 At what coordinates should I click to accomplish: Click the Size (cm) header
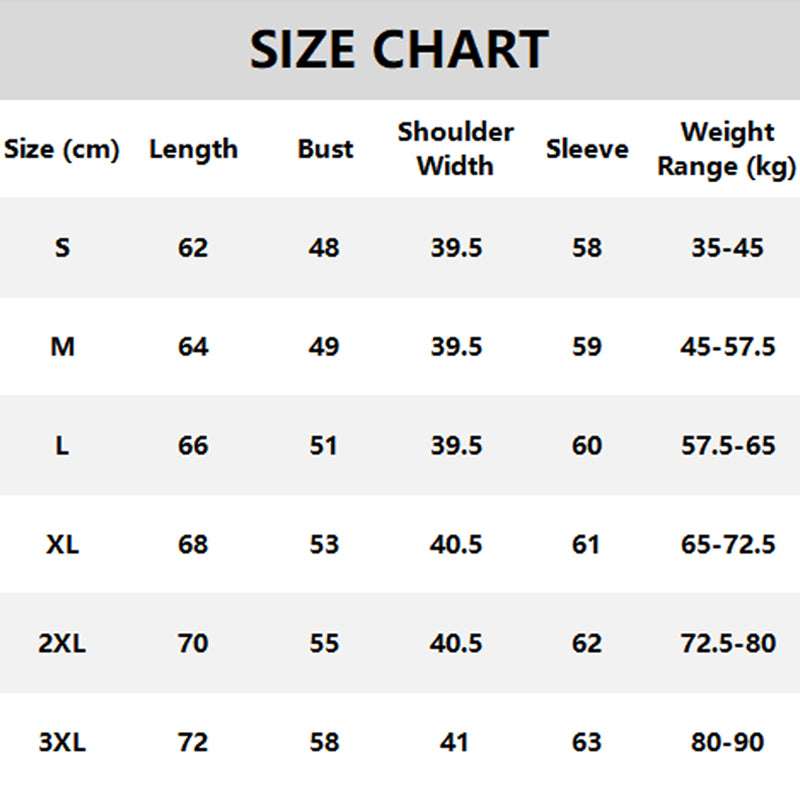tap(62, 150)
